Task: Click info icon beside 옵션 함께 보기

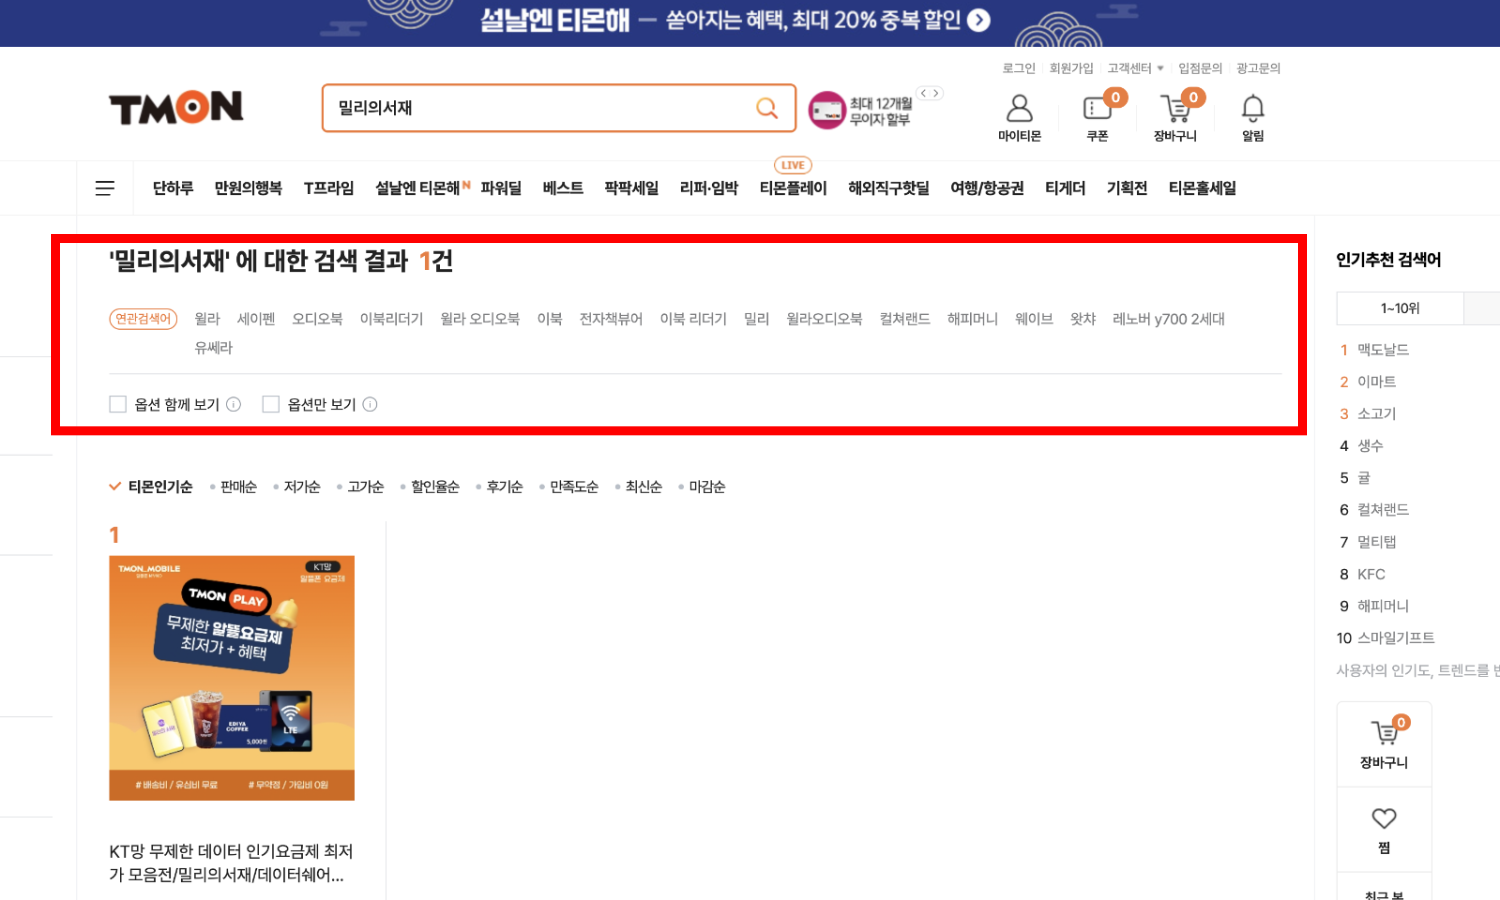Action: pyautogui.click(x=233, y=404)
